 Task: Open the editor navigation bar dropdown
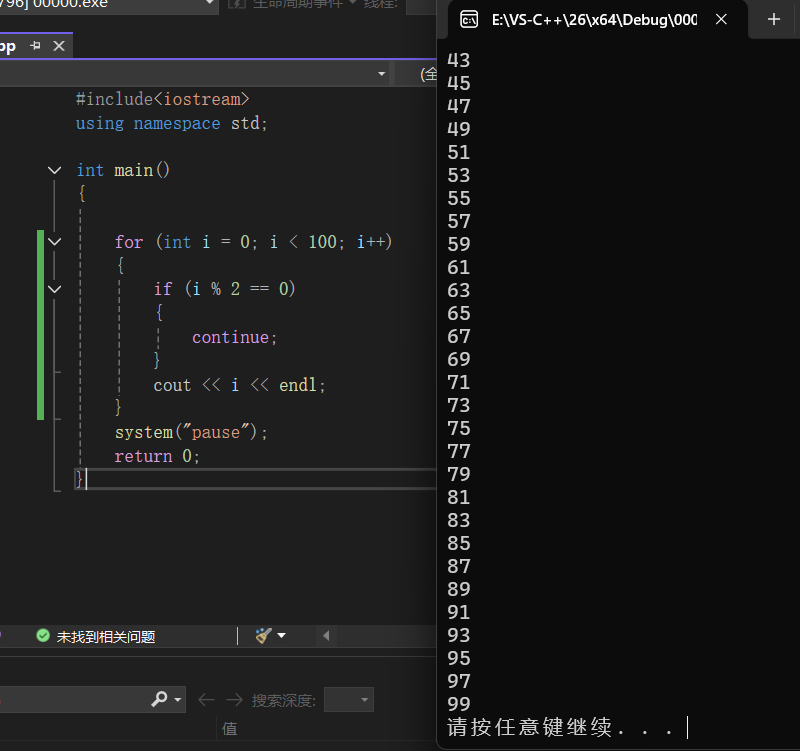(381, 74)
